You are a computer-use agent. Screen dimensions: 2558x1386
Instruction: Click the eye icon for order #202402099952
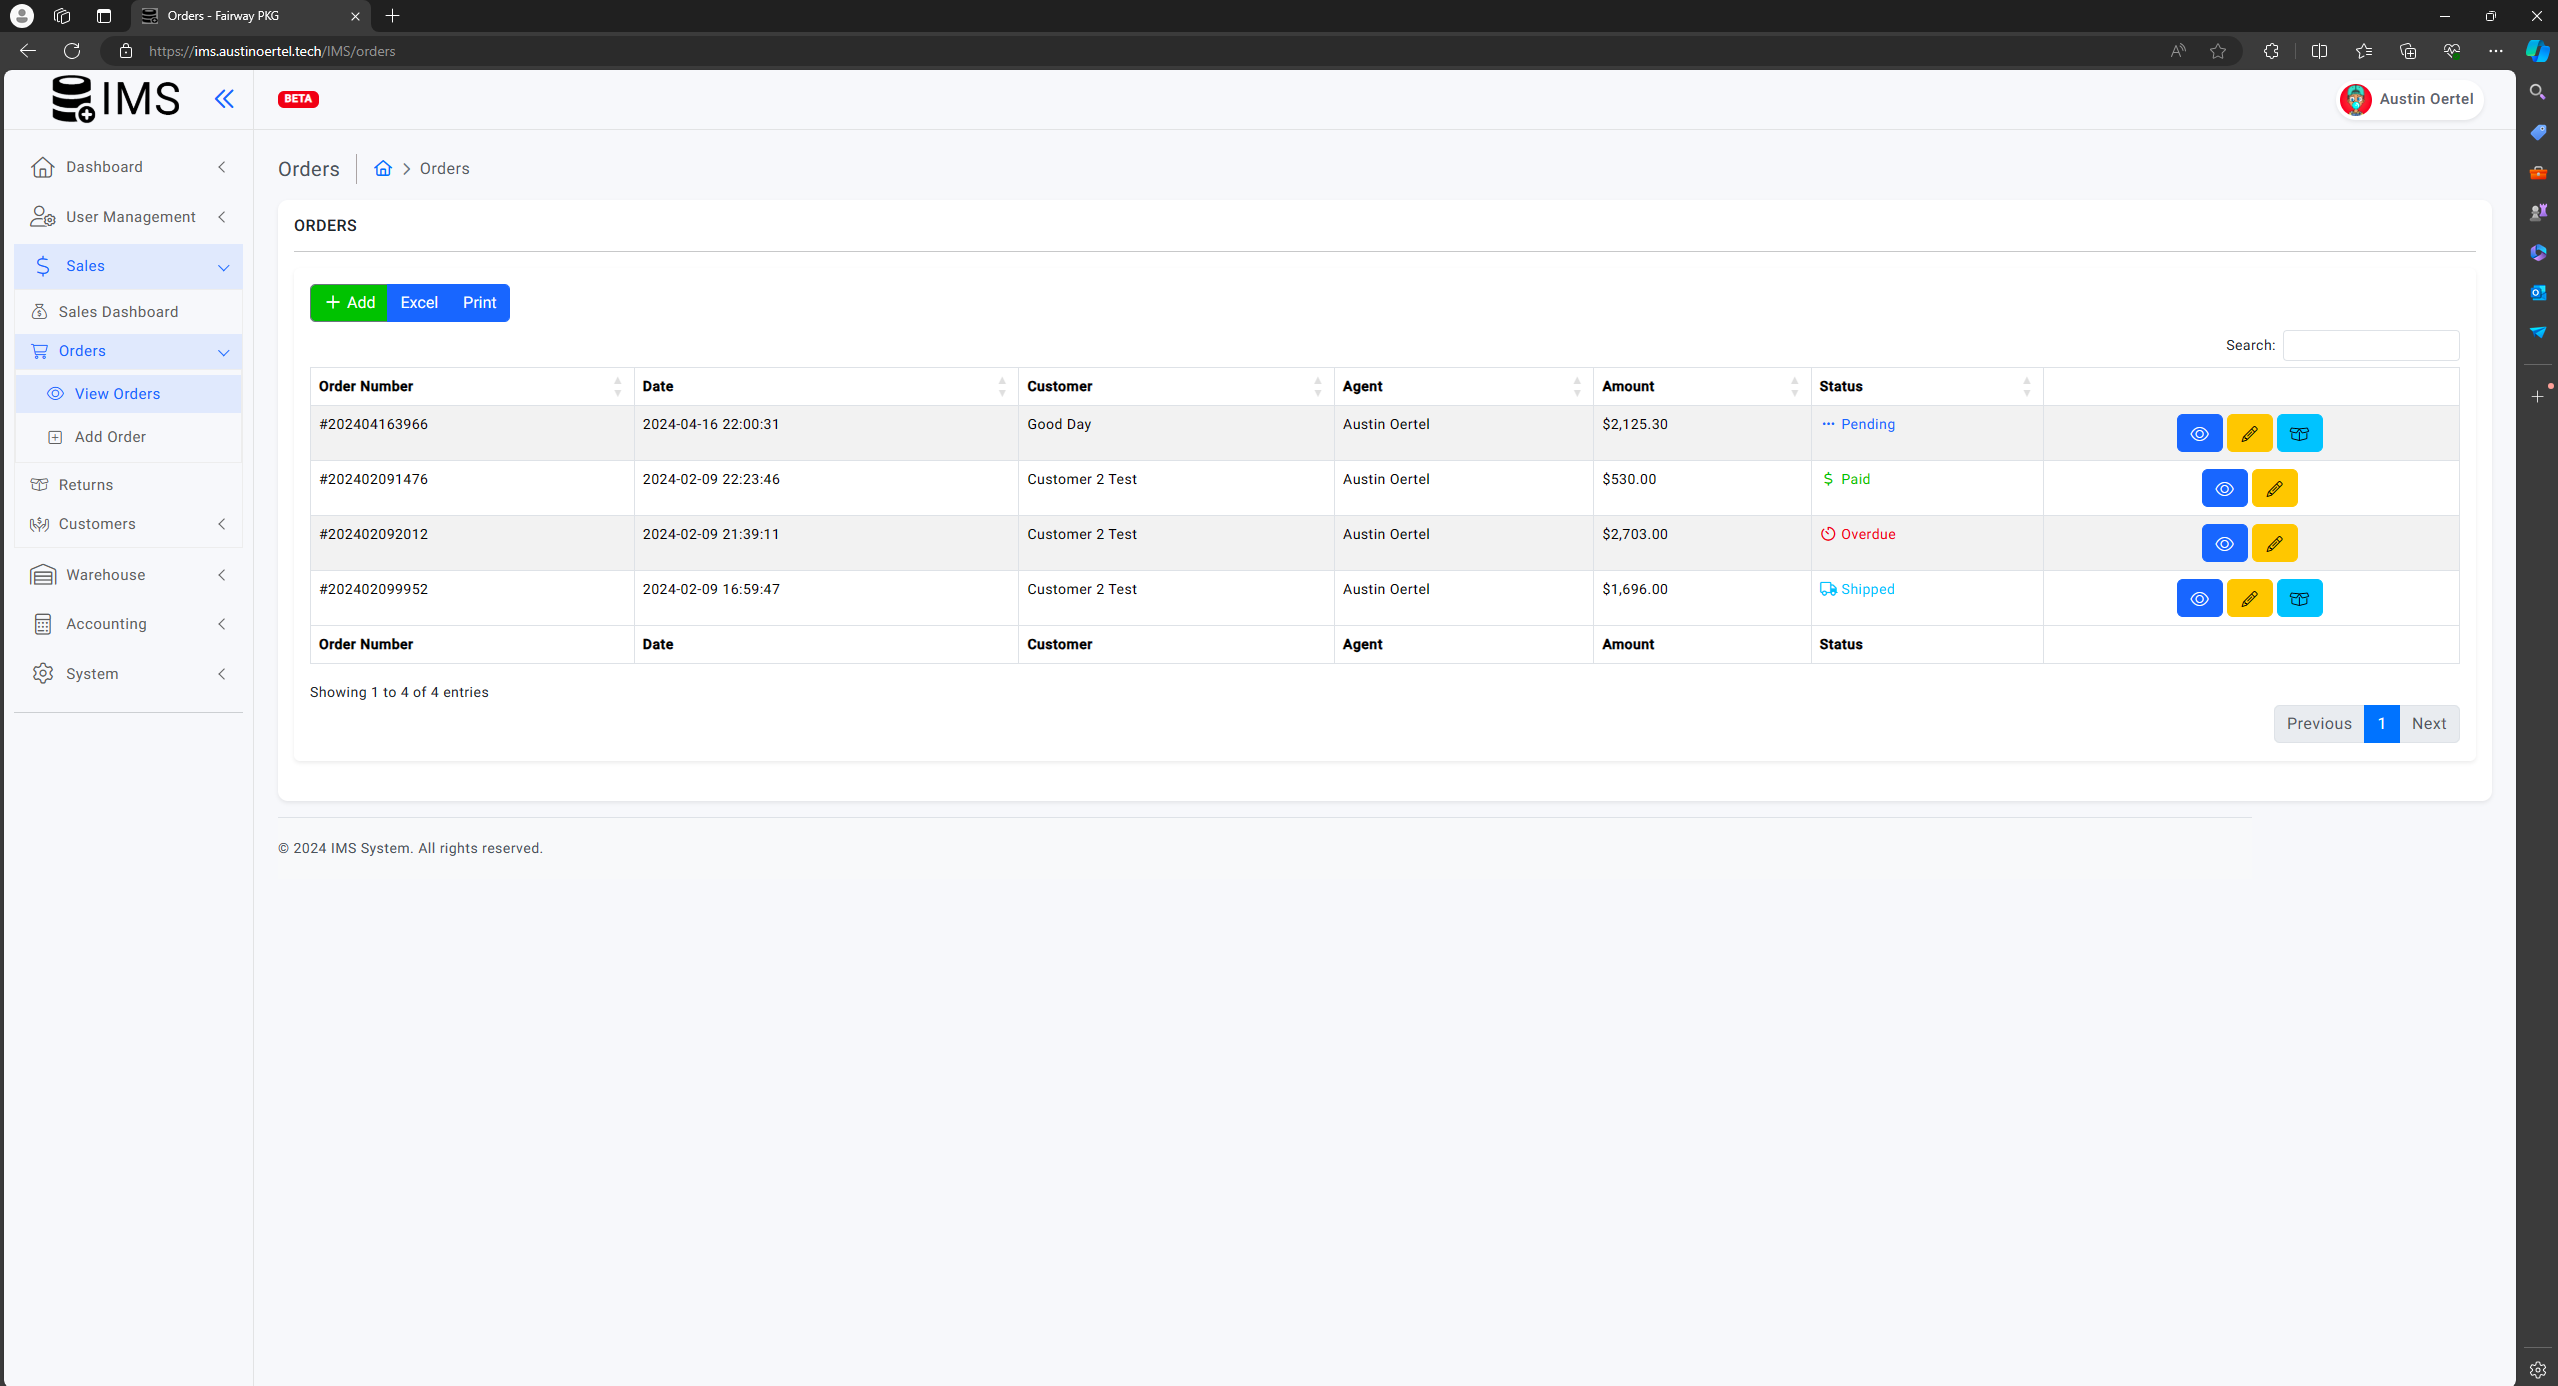click(x=2198, y=598)
